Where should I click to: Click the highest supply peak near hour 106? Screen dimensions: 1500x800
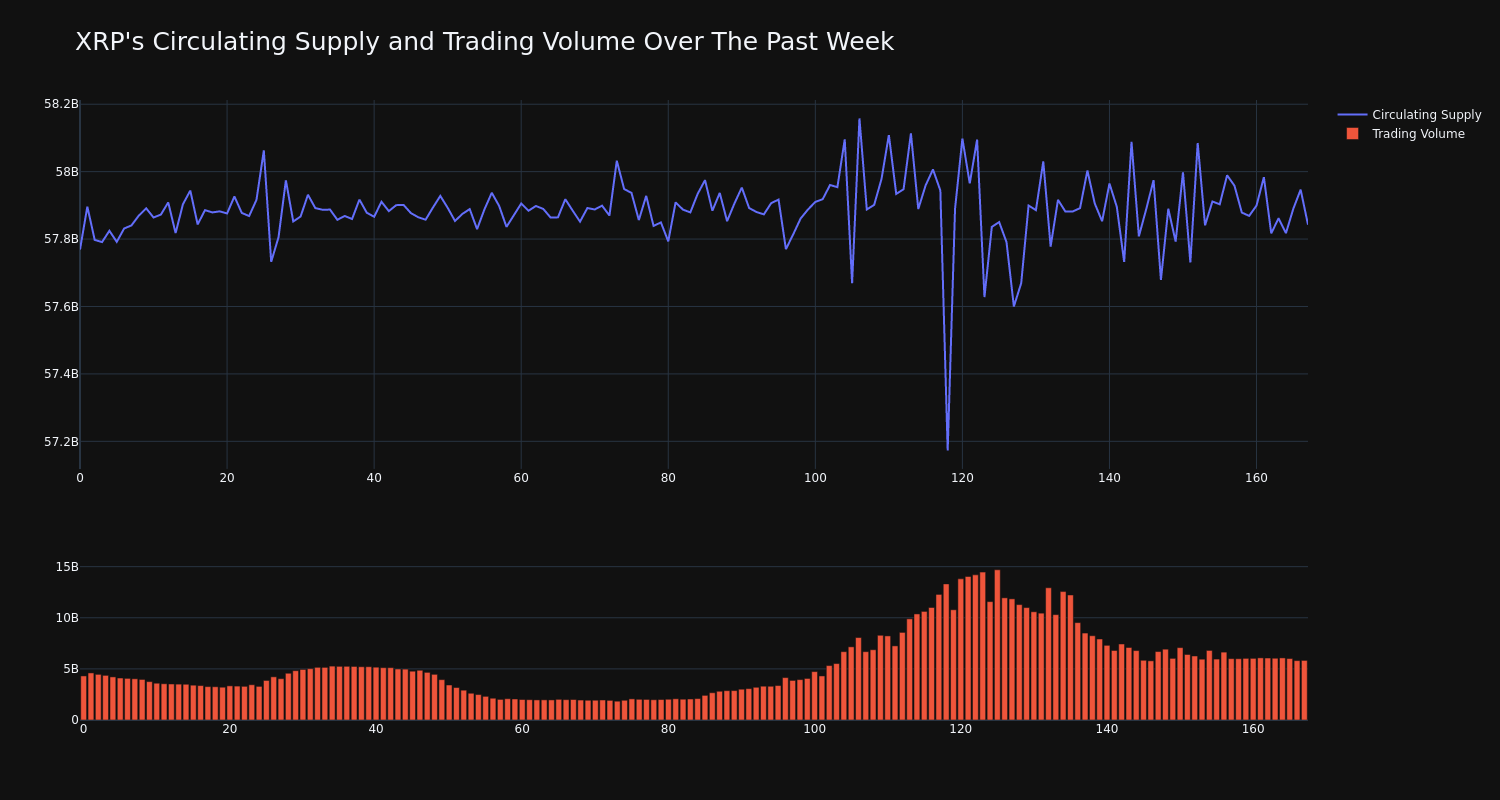point(859,119)
